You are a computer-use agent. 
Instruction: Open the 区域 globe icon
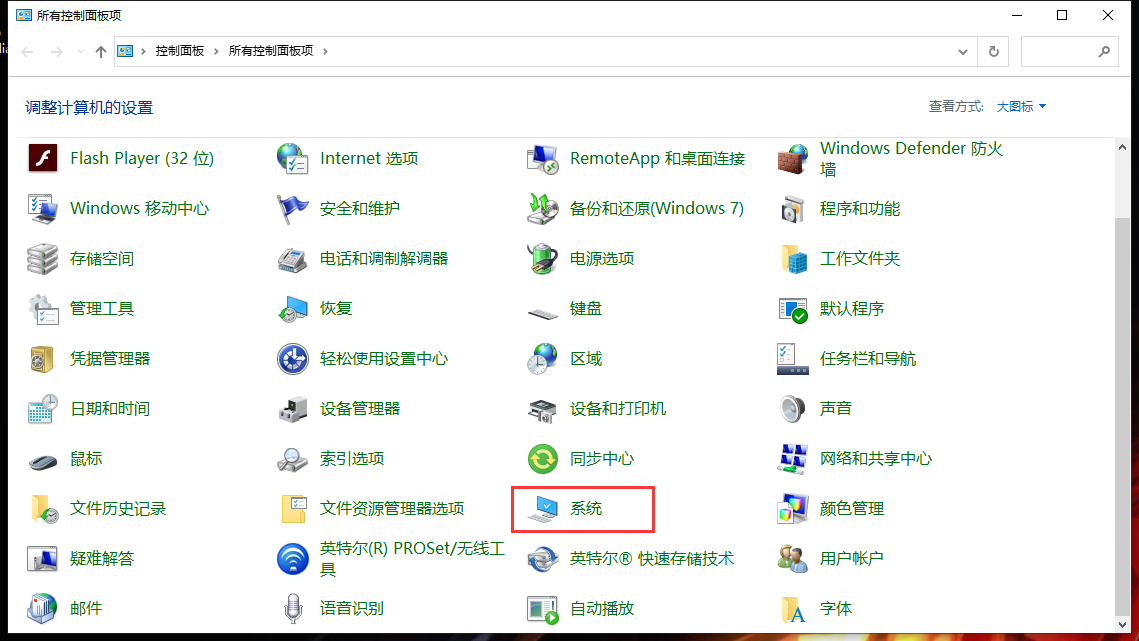click(543, 358)
